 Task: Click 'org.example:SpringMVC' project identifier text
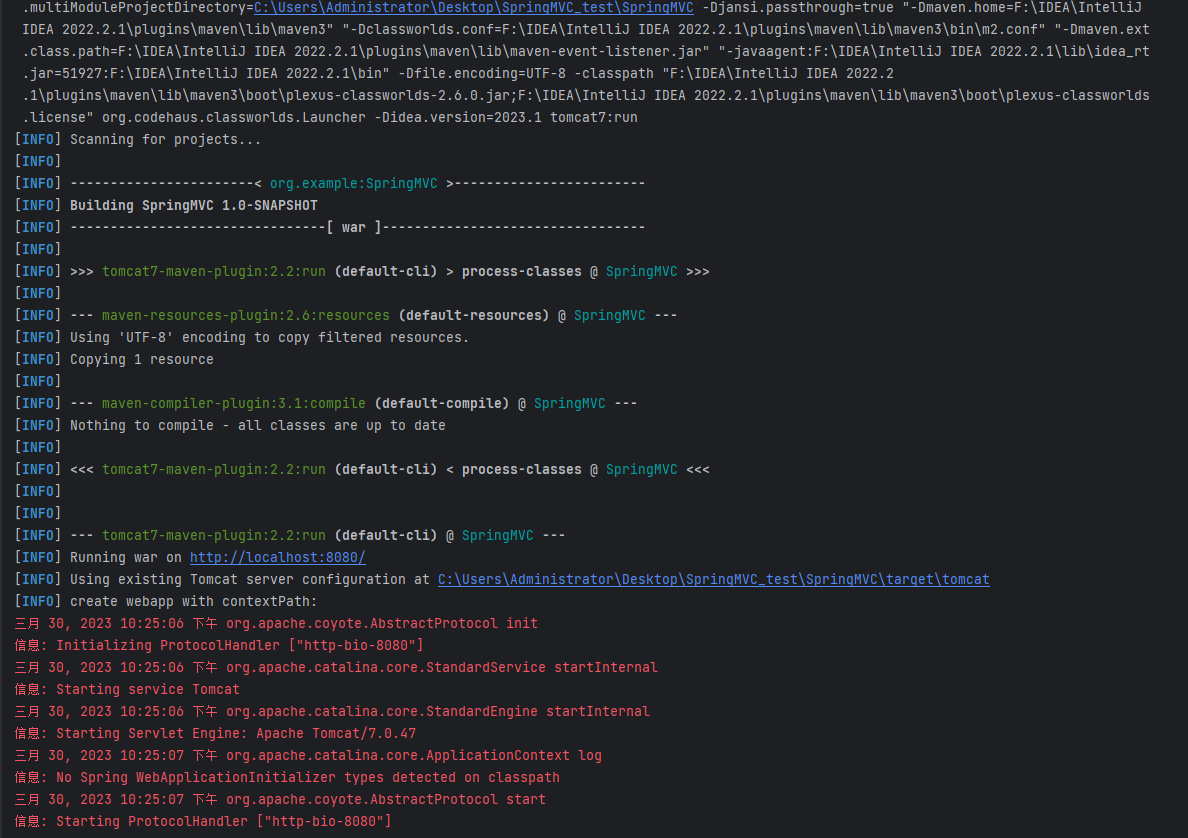click(353, 183)
